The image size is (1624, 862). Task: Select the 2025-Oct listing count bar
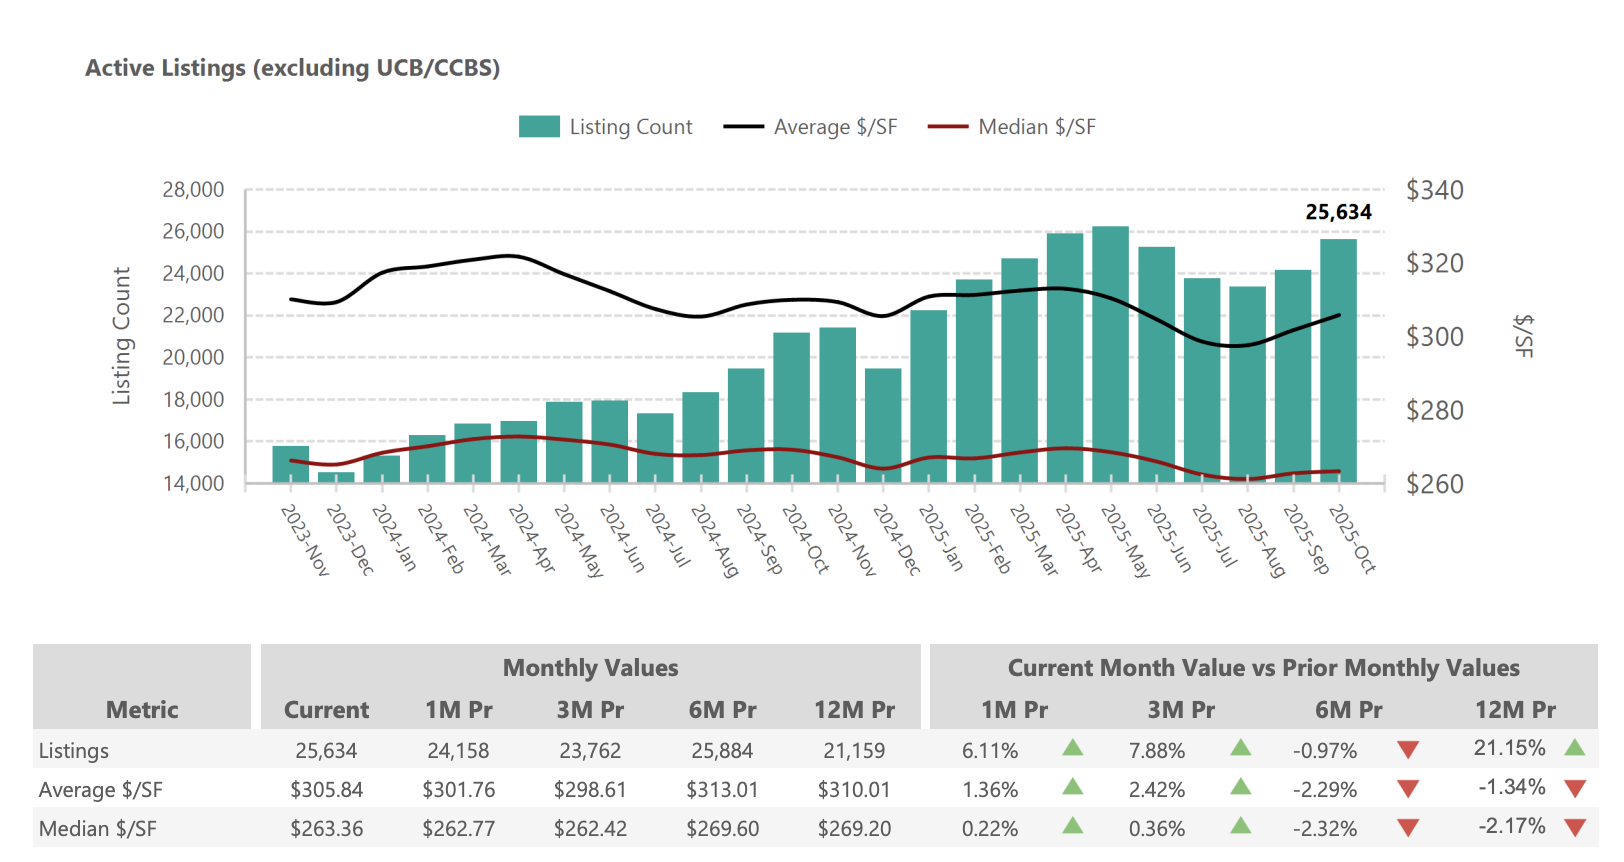[1338, 360]
